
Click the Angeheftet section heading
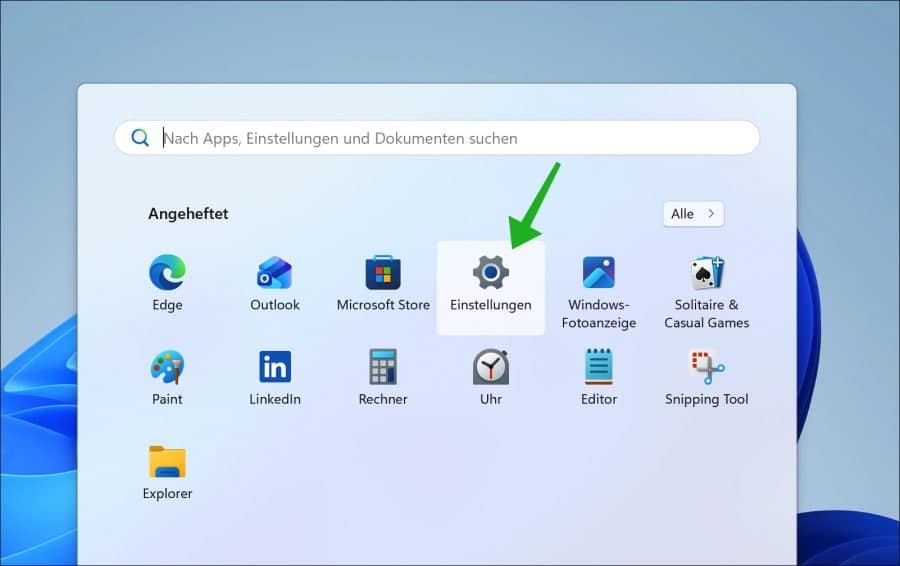[188, 214]
